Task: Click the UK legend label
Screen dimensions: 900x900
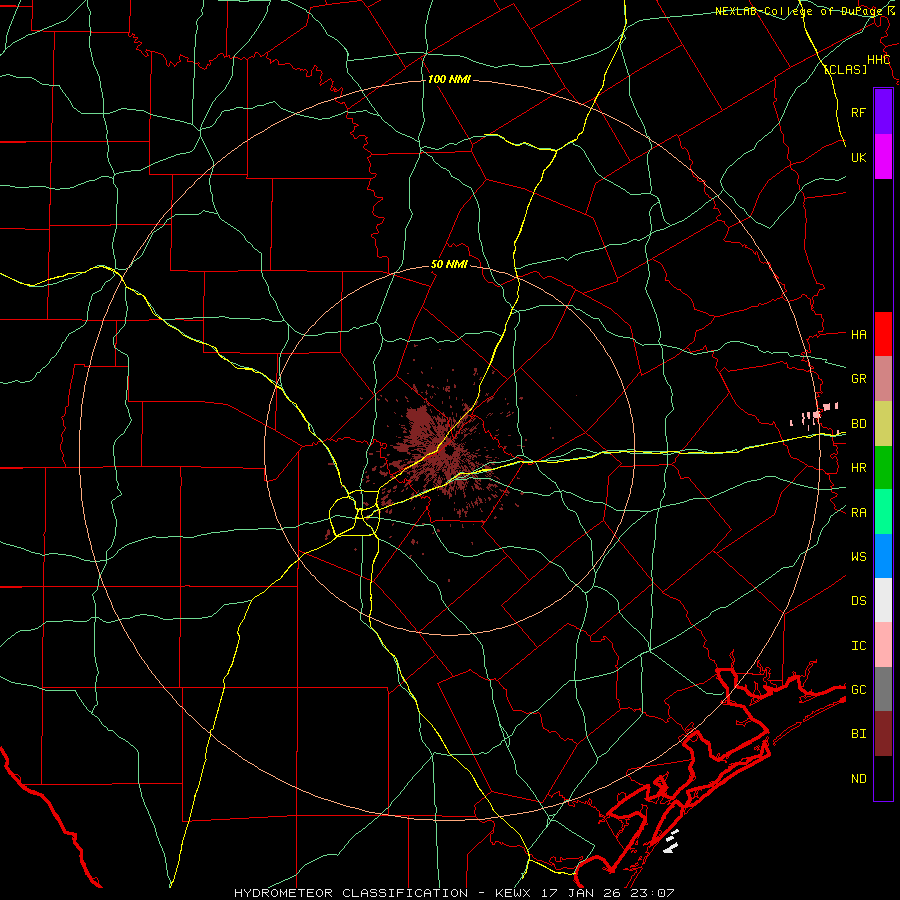Action: tap(858, 157)
